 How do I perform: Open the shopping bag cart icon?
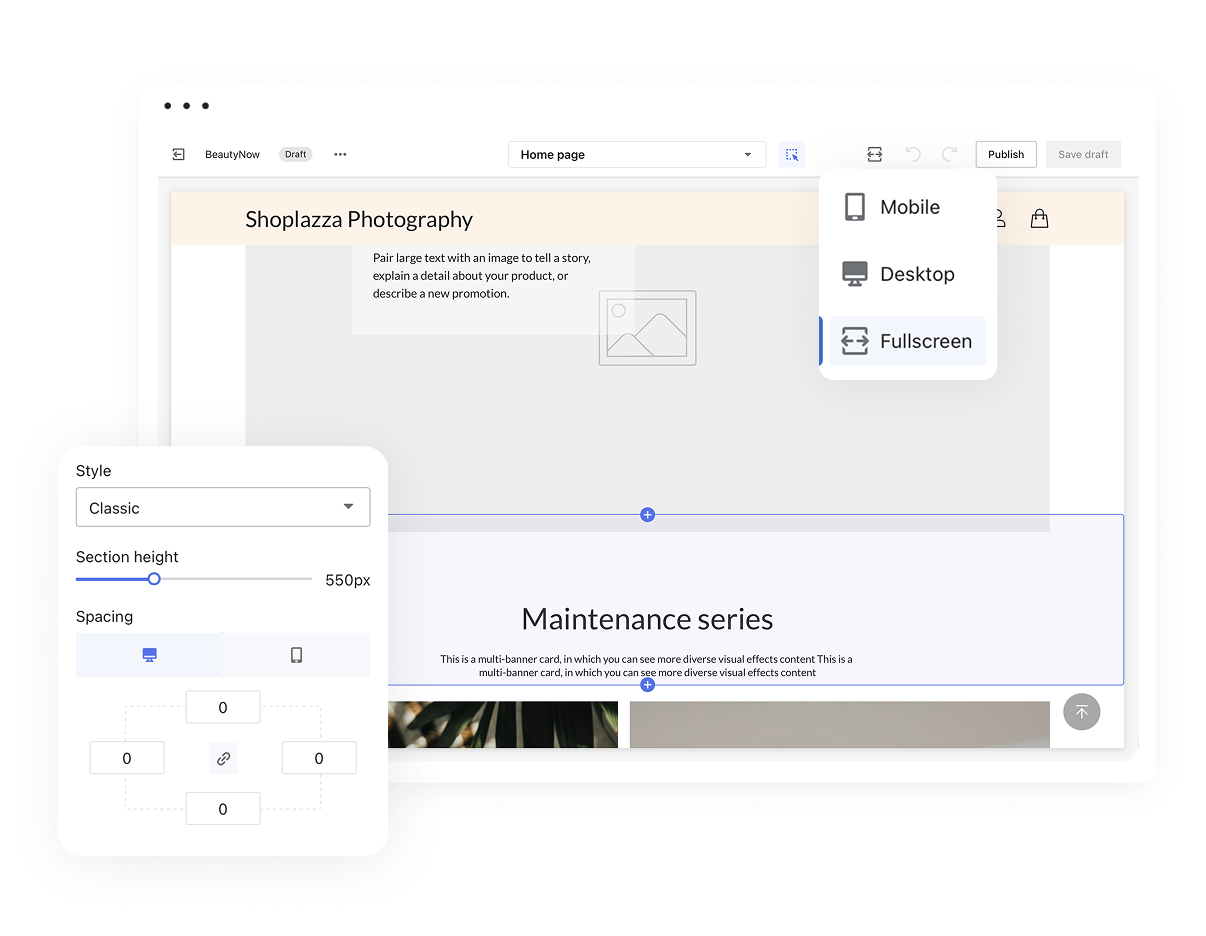[x=1039, y=218]
